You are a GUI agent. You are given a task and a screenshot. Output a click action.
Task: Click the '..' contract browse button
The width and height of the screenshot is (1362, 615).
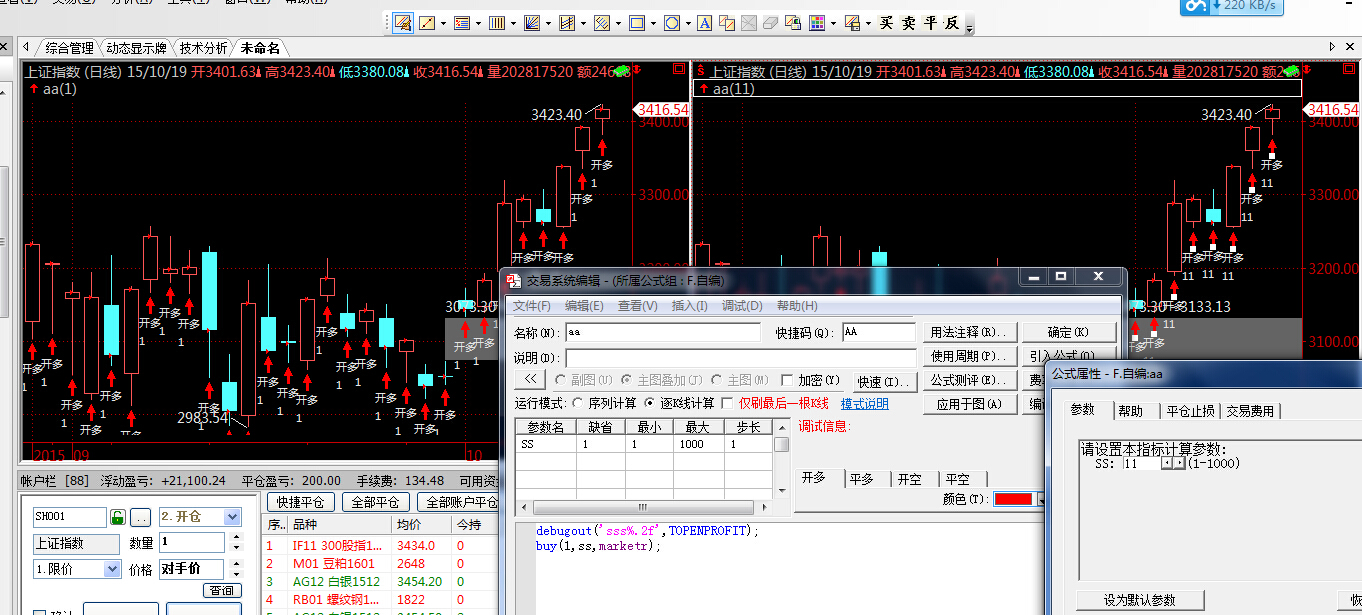click(x=140, y=517)
